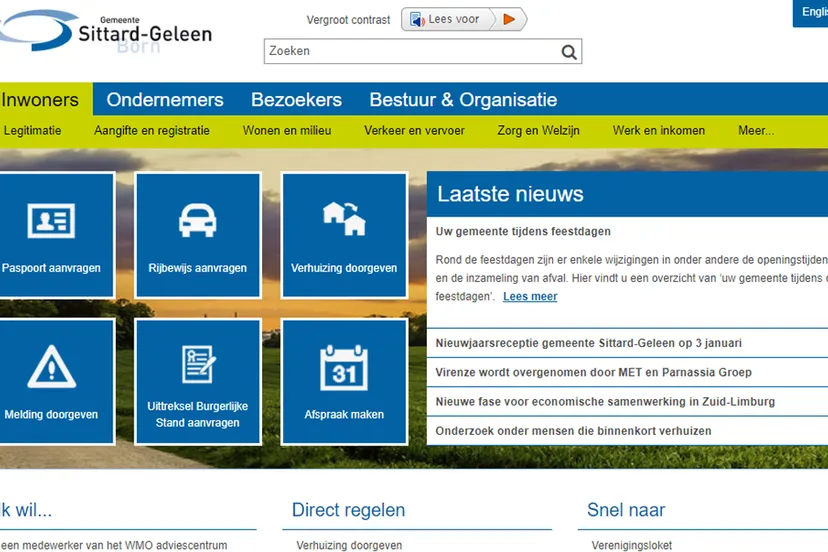Open Uw gemeente tijdens feestdagen headline
The image size is (828, 552).
pyautogui.click(x=523, y=231)
